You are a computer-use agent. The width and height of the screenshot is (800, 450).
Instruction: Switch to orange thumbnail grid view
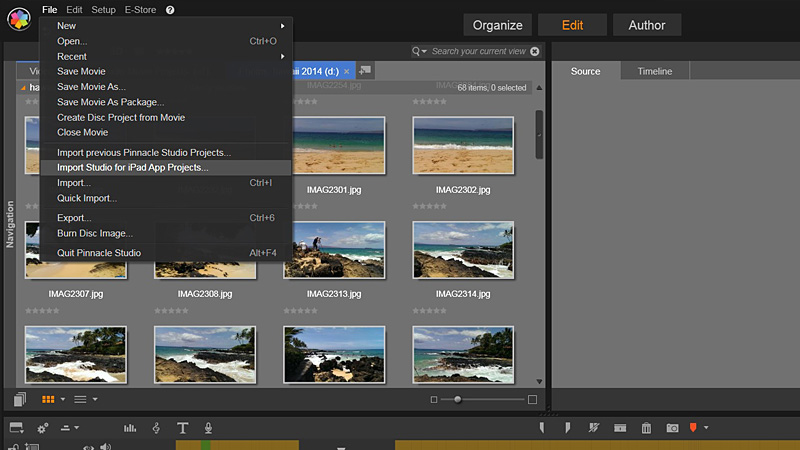pos(47,399)
